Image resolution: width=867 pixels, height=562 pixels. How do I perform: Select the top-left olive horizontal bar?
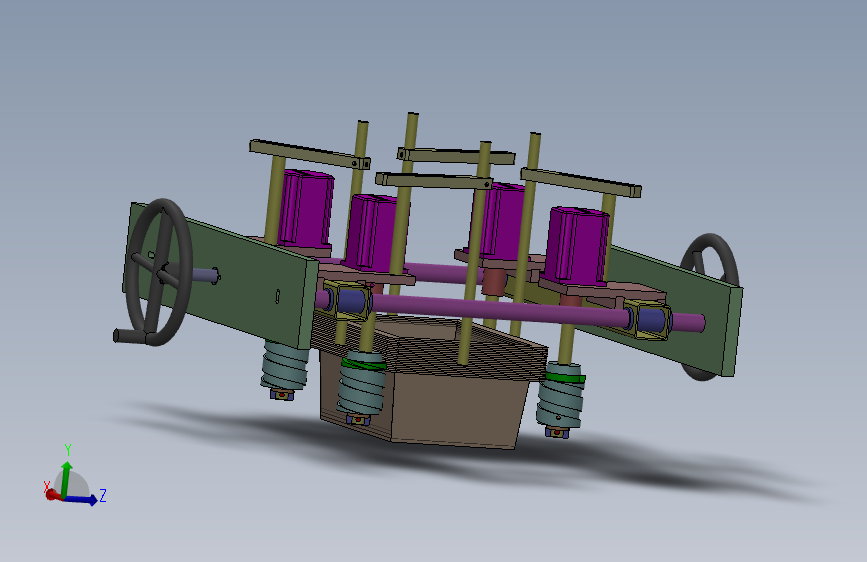310,154
